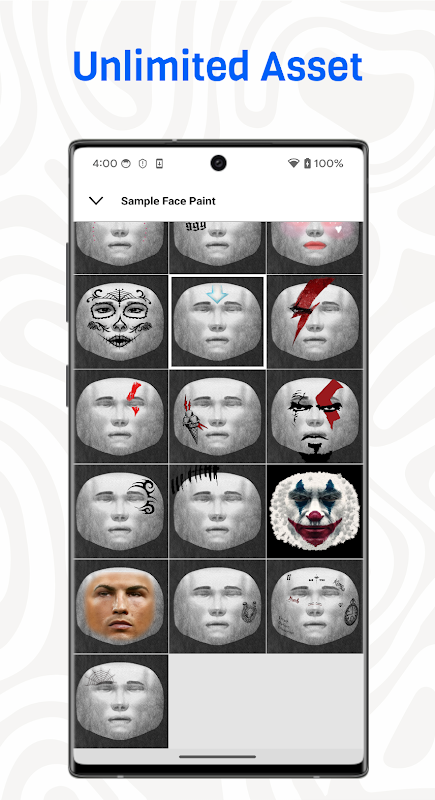435x800 pixels.
Task: Select the top forehead text tattoo paint
Action: click(217, 247)
